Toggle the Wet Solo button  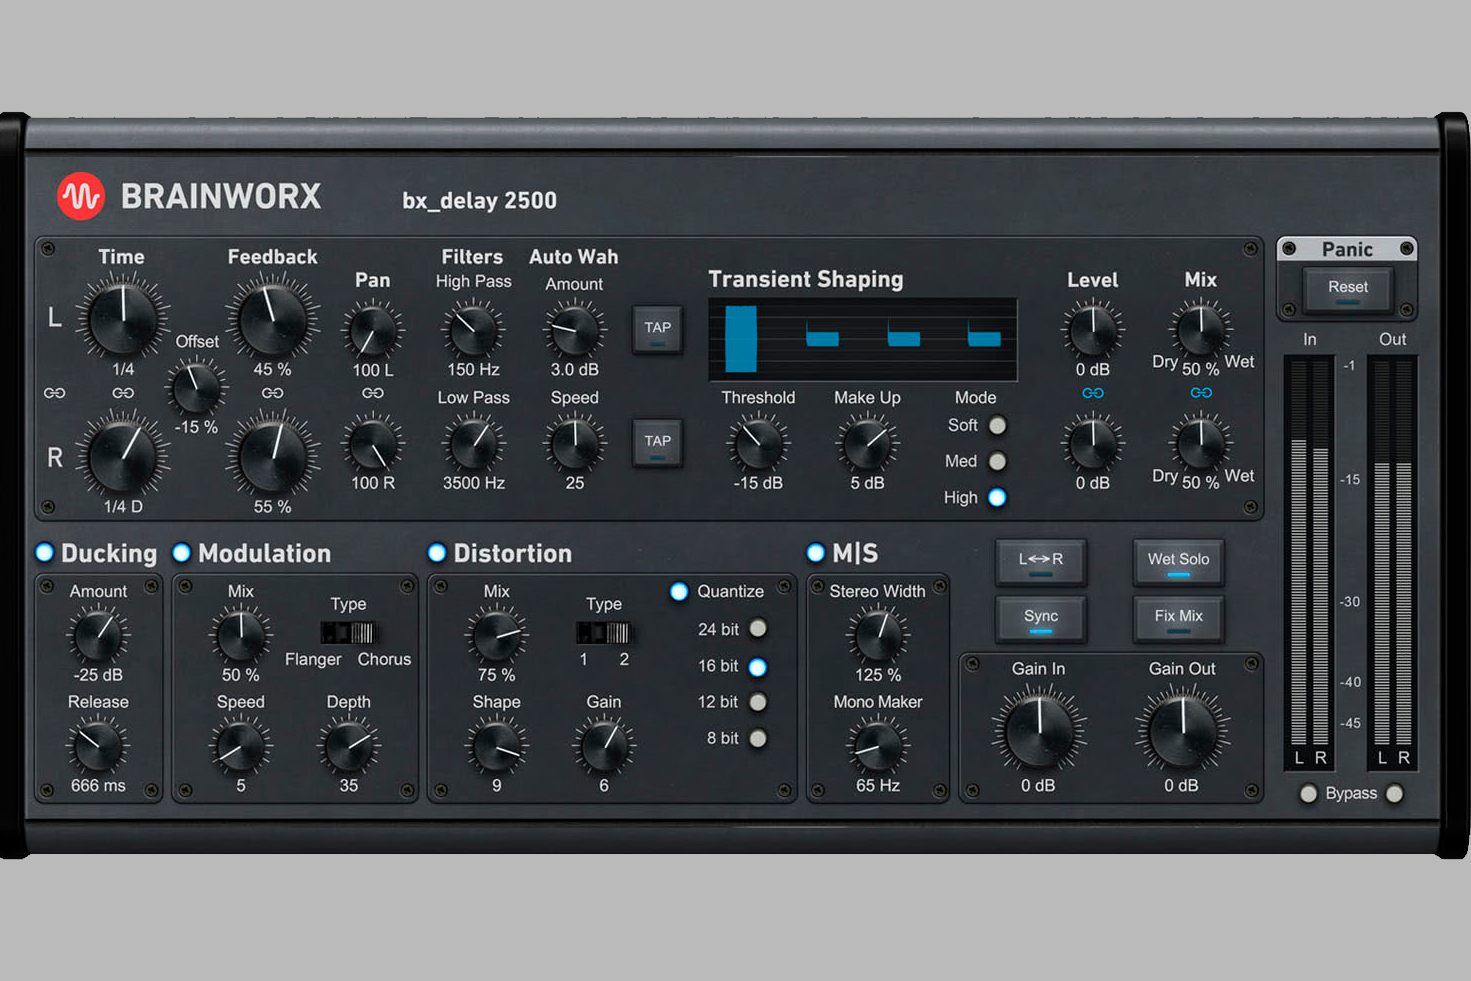coord(1178,561)
